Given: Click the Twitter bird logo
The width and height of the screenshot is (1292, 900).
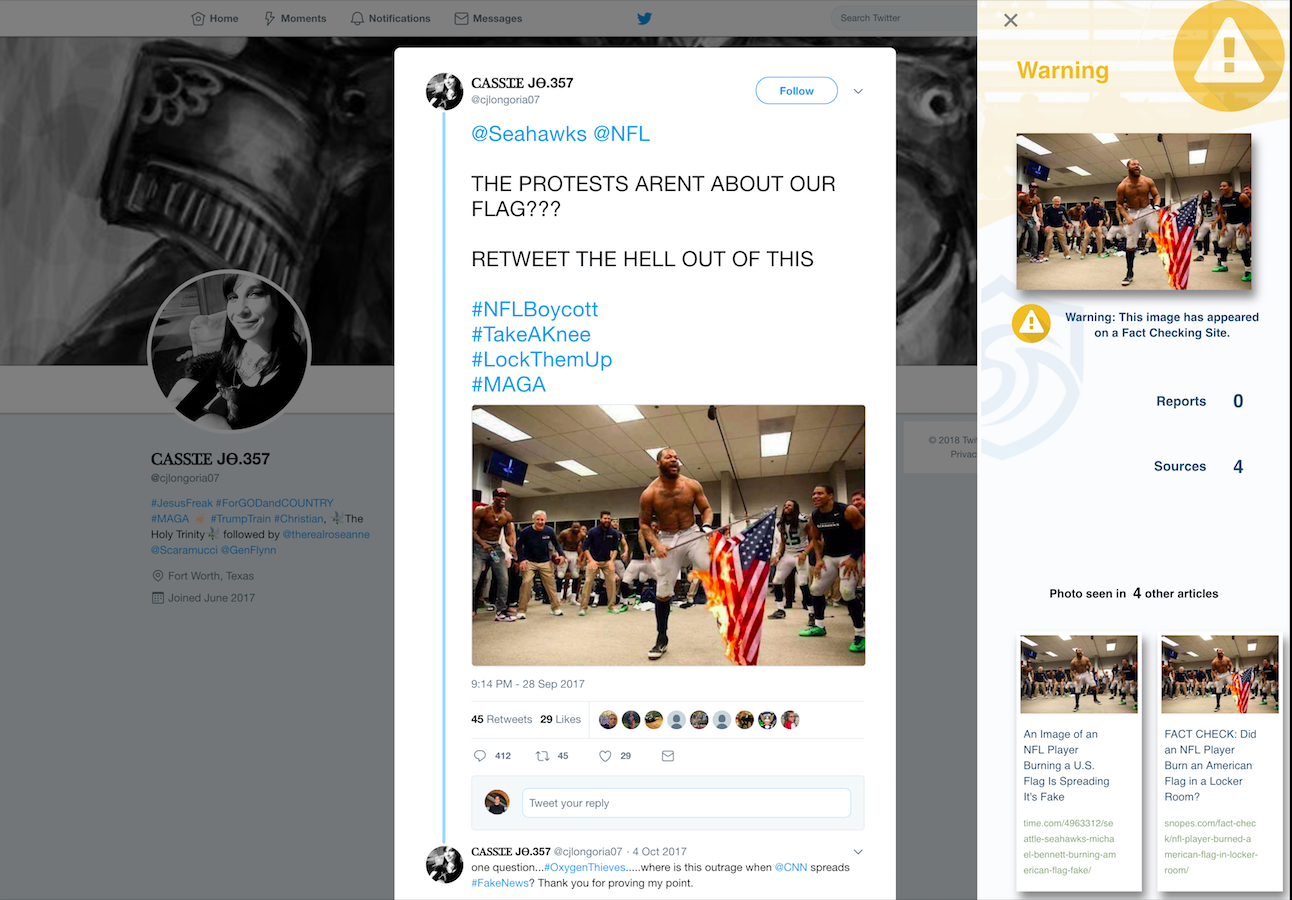Looking at the screenshot, I should (x=644, y=18).
